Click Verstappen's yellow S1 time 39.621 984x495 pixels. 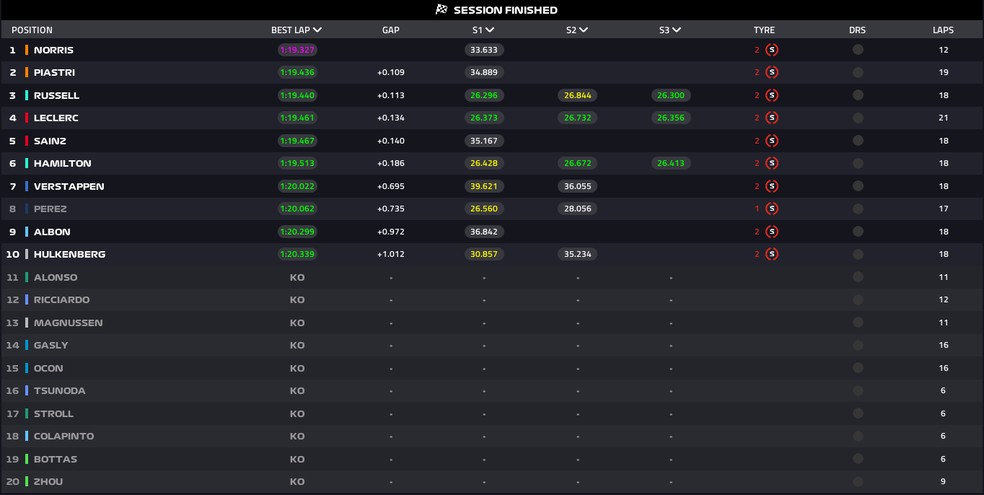484,187
